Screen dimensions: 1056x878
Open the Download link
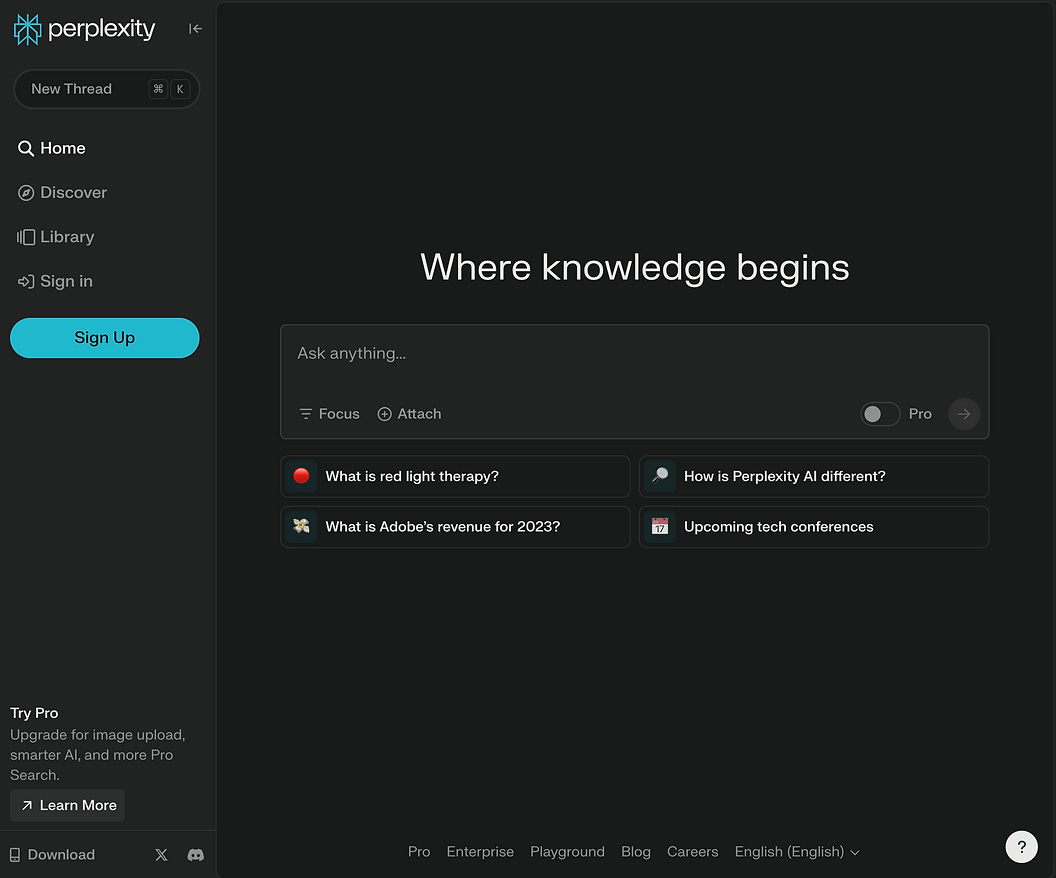pos(52,855)
